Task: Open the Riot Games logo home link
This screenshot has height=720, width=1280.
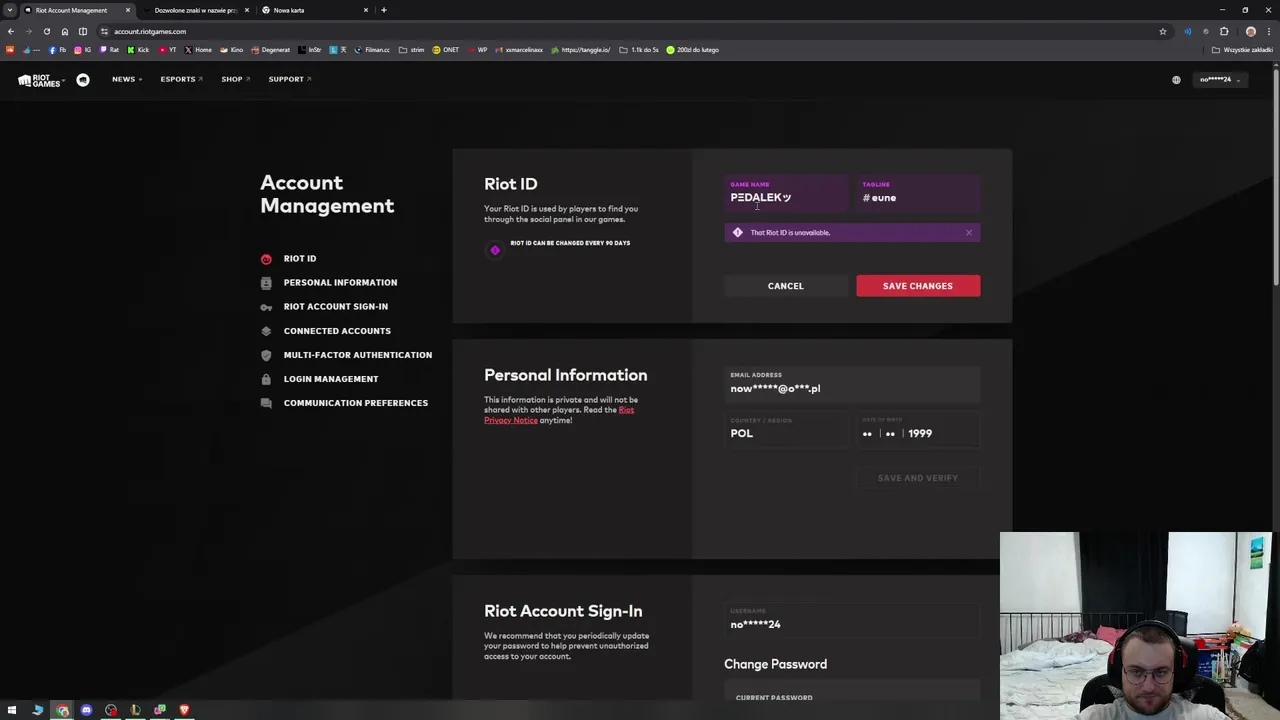Action: point(40,80)
